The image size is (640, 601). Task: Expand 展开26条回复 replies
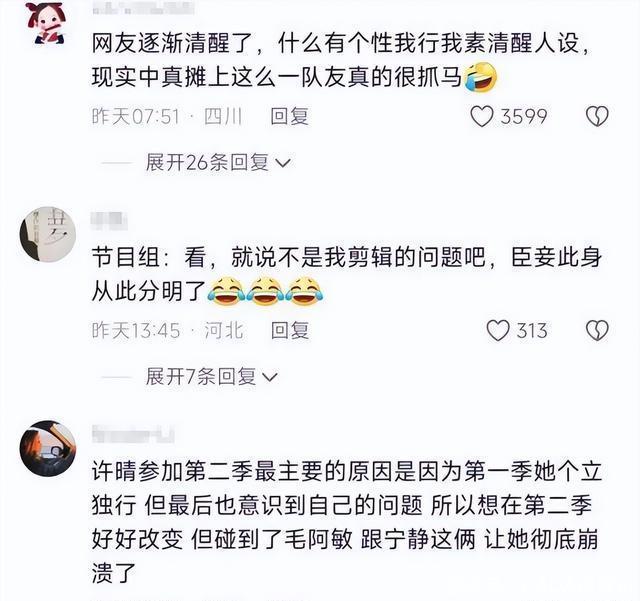coord(218,162)
